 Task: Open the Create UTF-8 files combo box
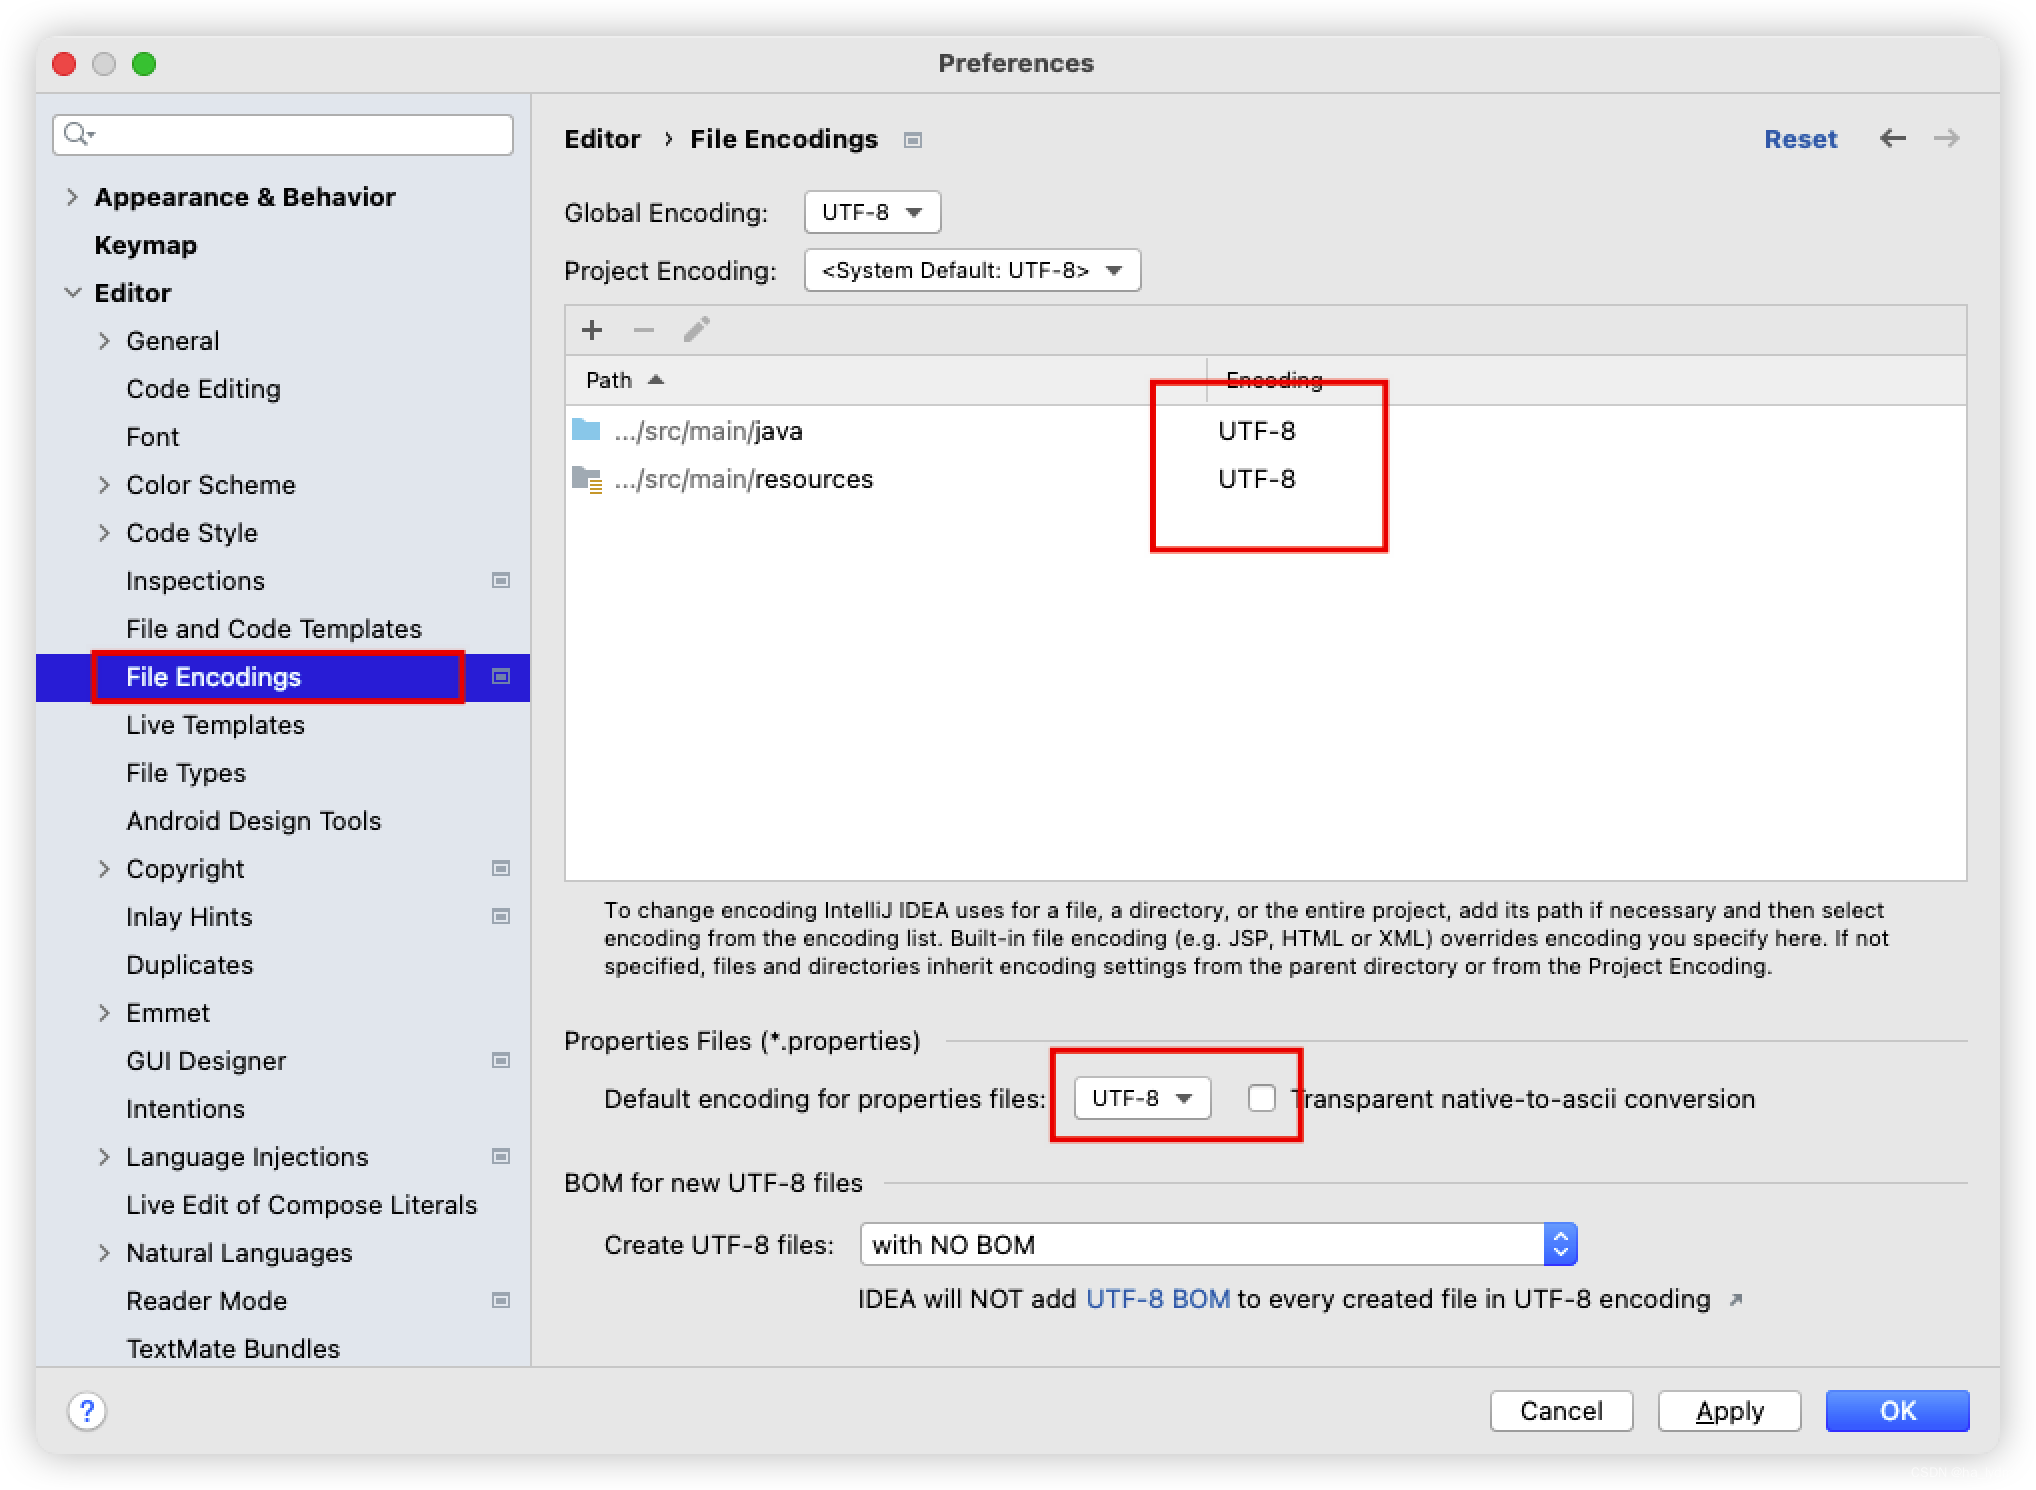click(1218, 1245)
